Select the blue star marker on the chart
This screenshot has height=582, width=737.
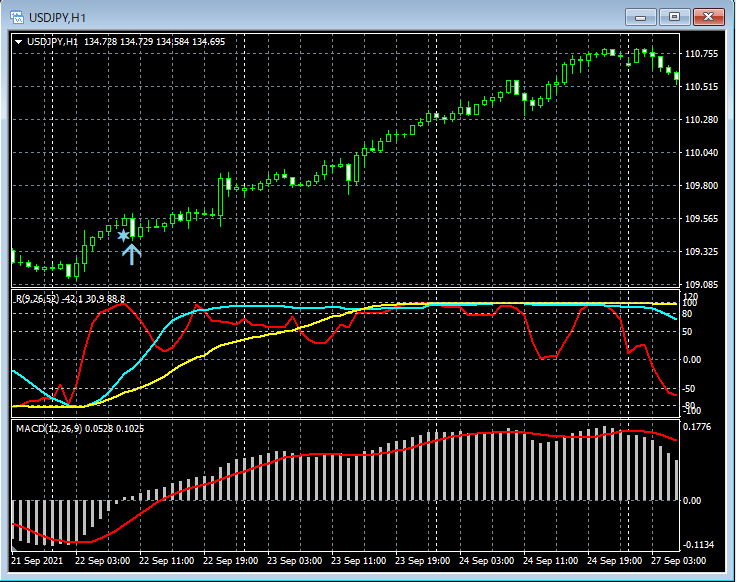tap(123, 235)
